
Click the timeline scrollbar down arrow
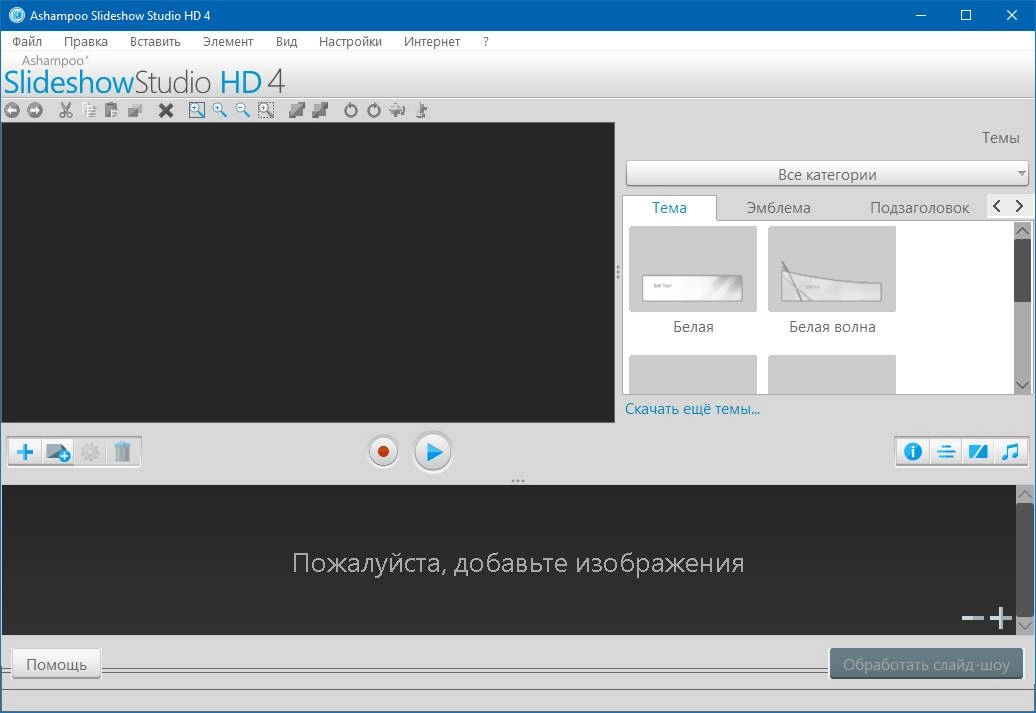click(1025, 625)
